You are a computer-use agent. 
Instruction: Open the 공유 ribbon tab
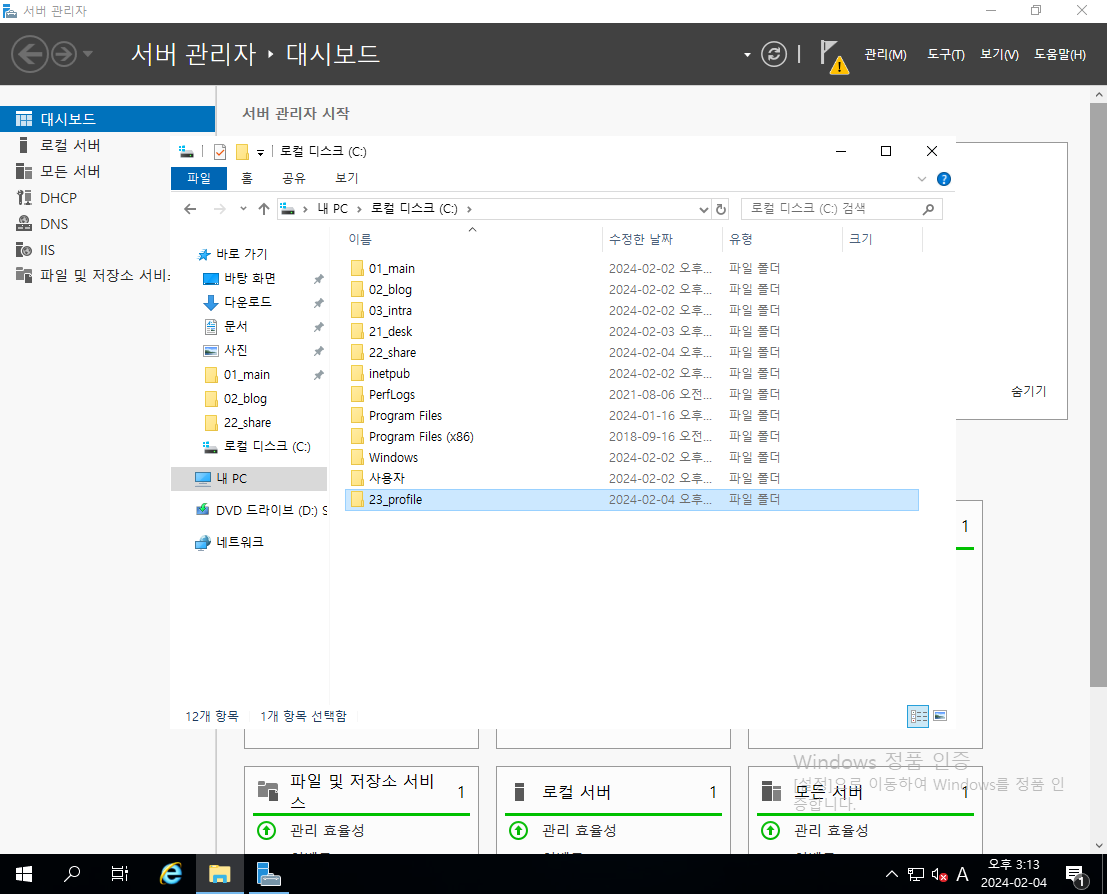pyautogui.click(x=294, y=178)
